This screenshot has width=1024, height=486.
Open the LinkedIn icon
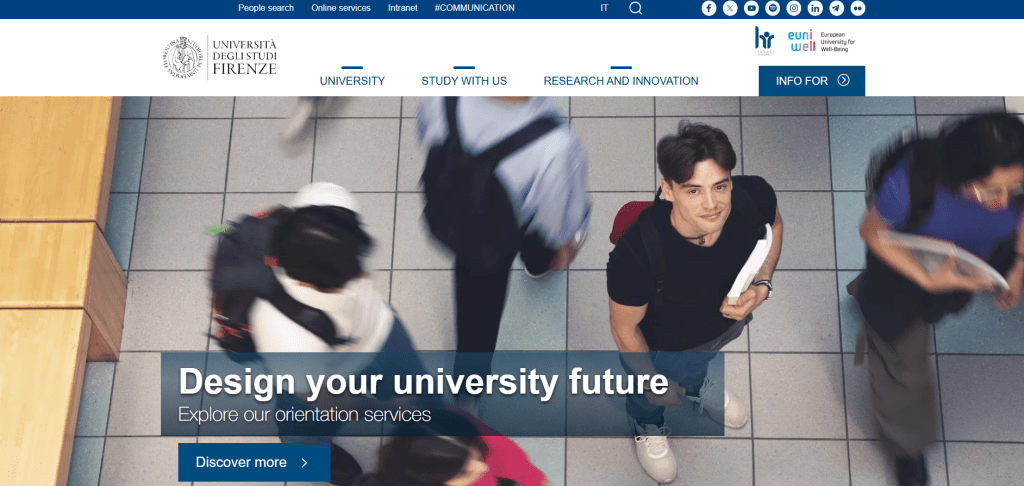815,8
